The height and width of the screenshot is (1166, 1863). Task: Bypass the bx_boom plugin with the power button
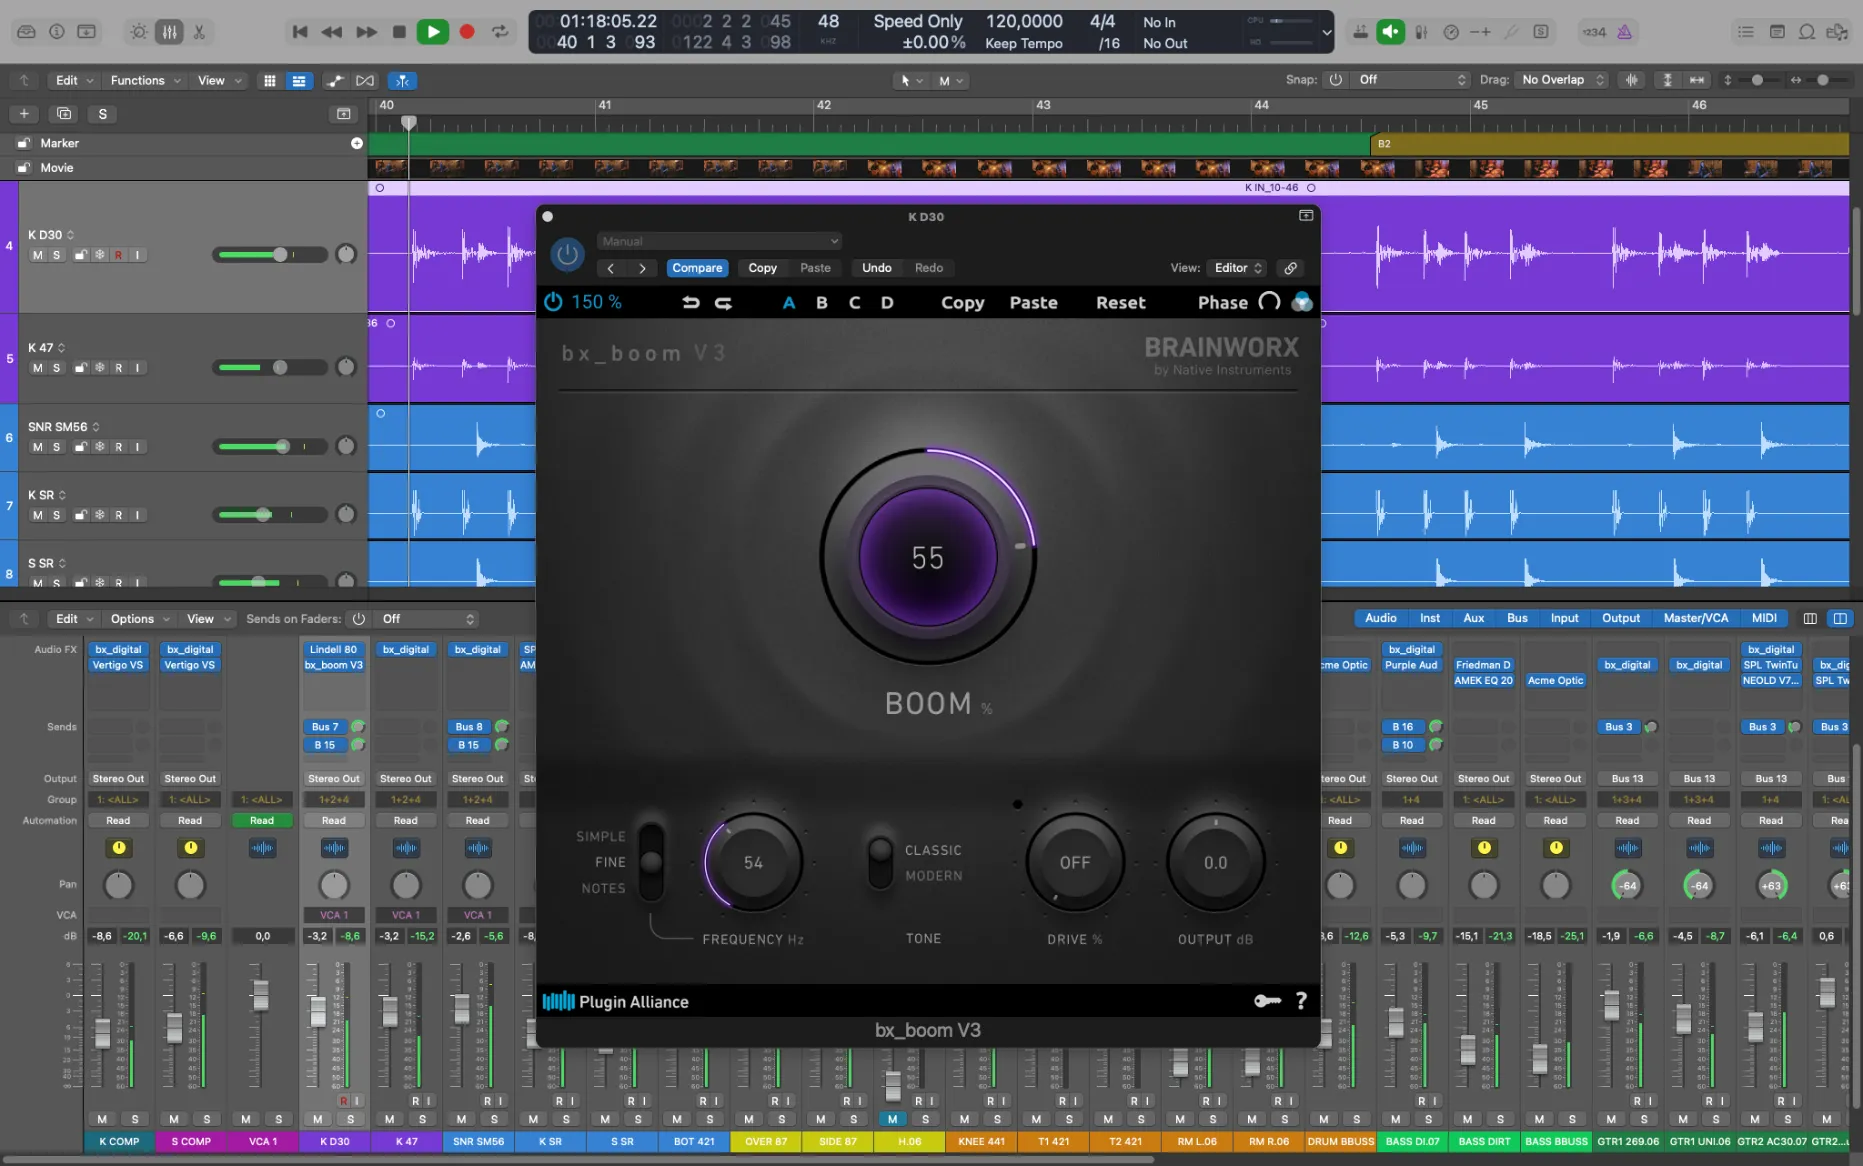click(x=567, y=254)
